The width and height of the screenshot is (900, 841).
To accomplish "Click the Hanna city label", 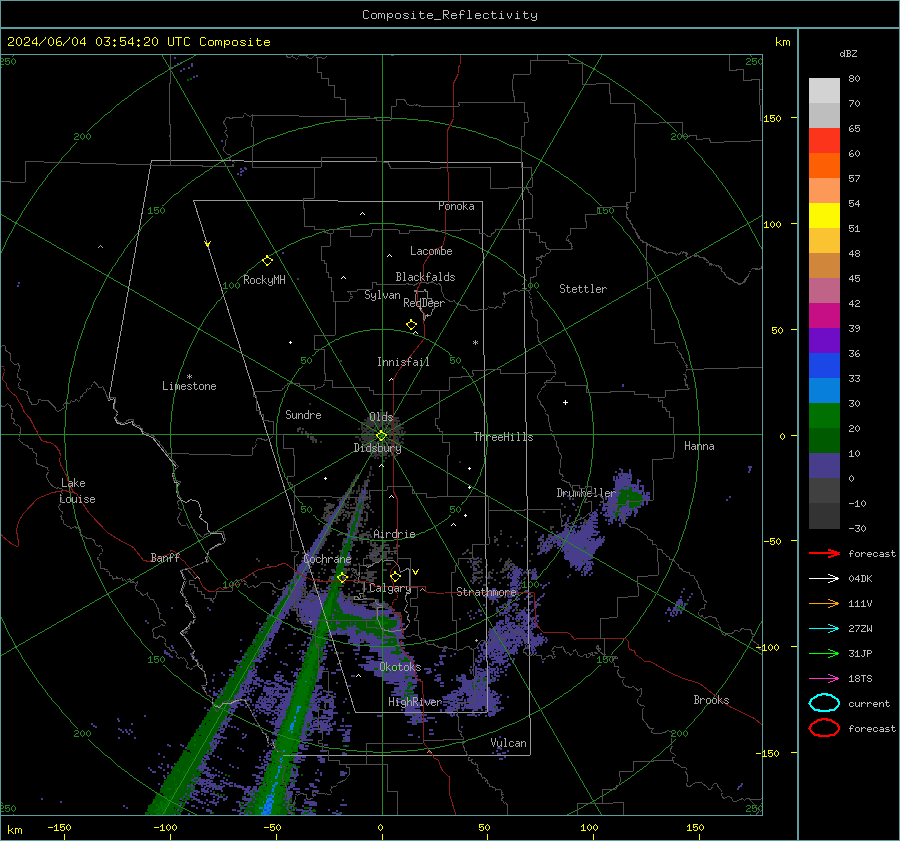I will tap(699, 446).
